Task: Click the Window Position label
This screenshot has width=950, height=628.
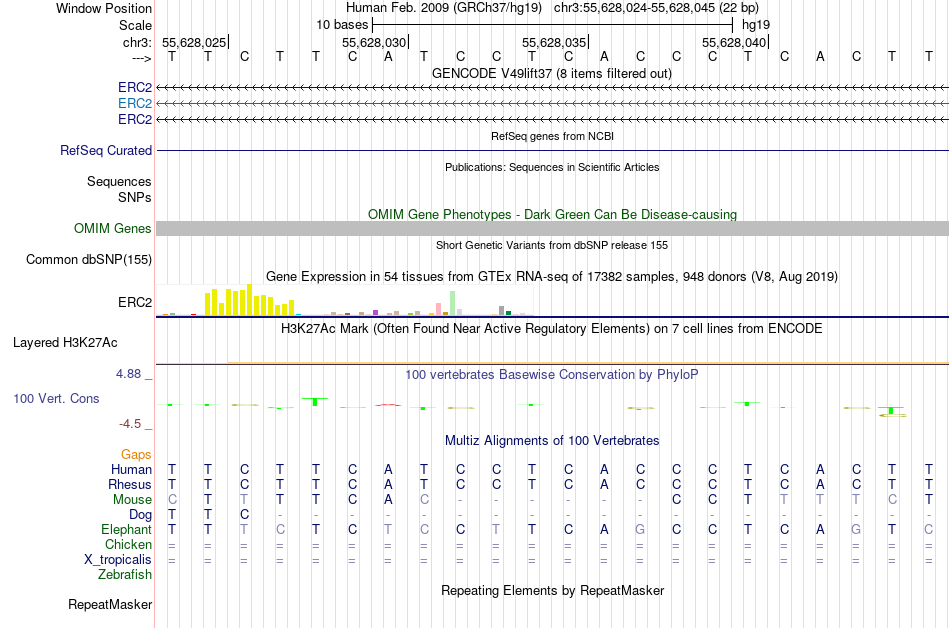Action: [x=104, y=8]
